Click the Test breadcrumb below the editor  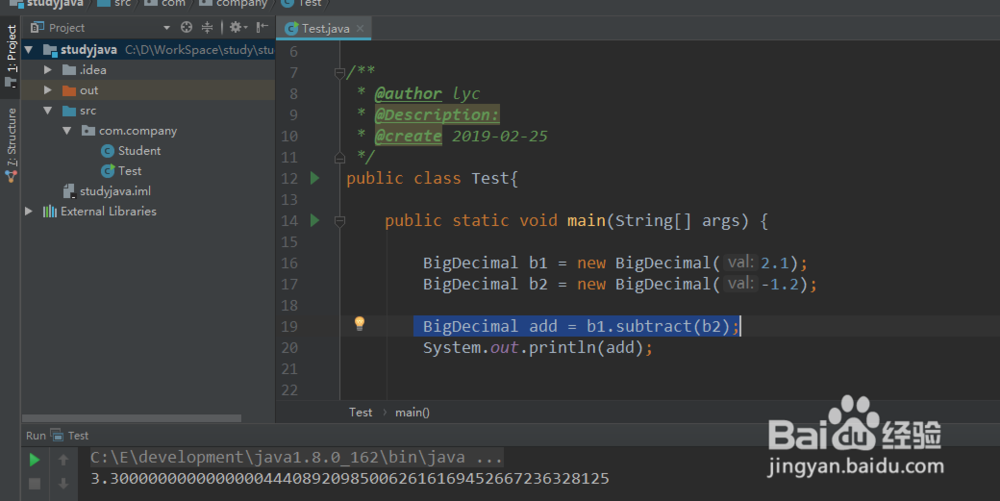(360, 412)
